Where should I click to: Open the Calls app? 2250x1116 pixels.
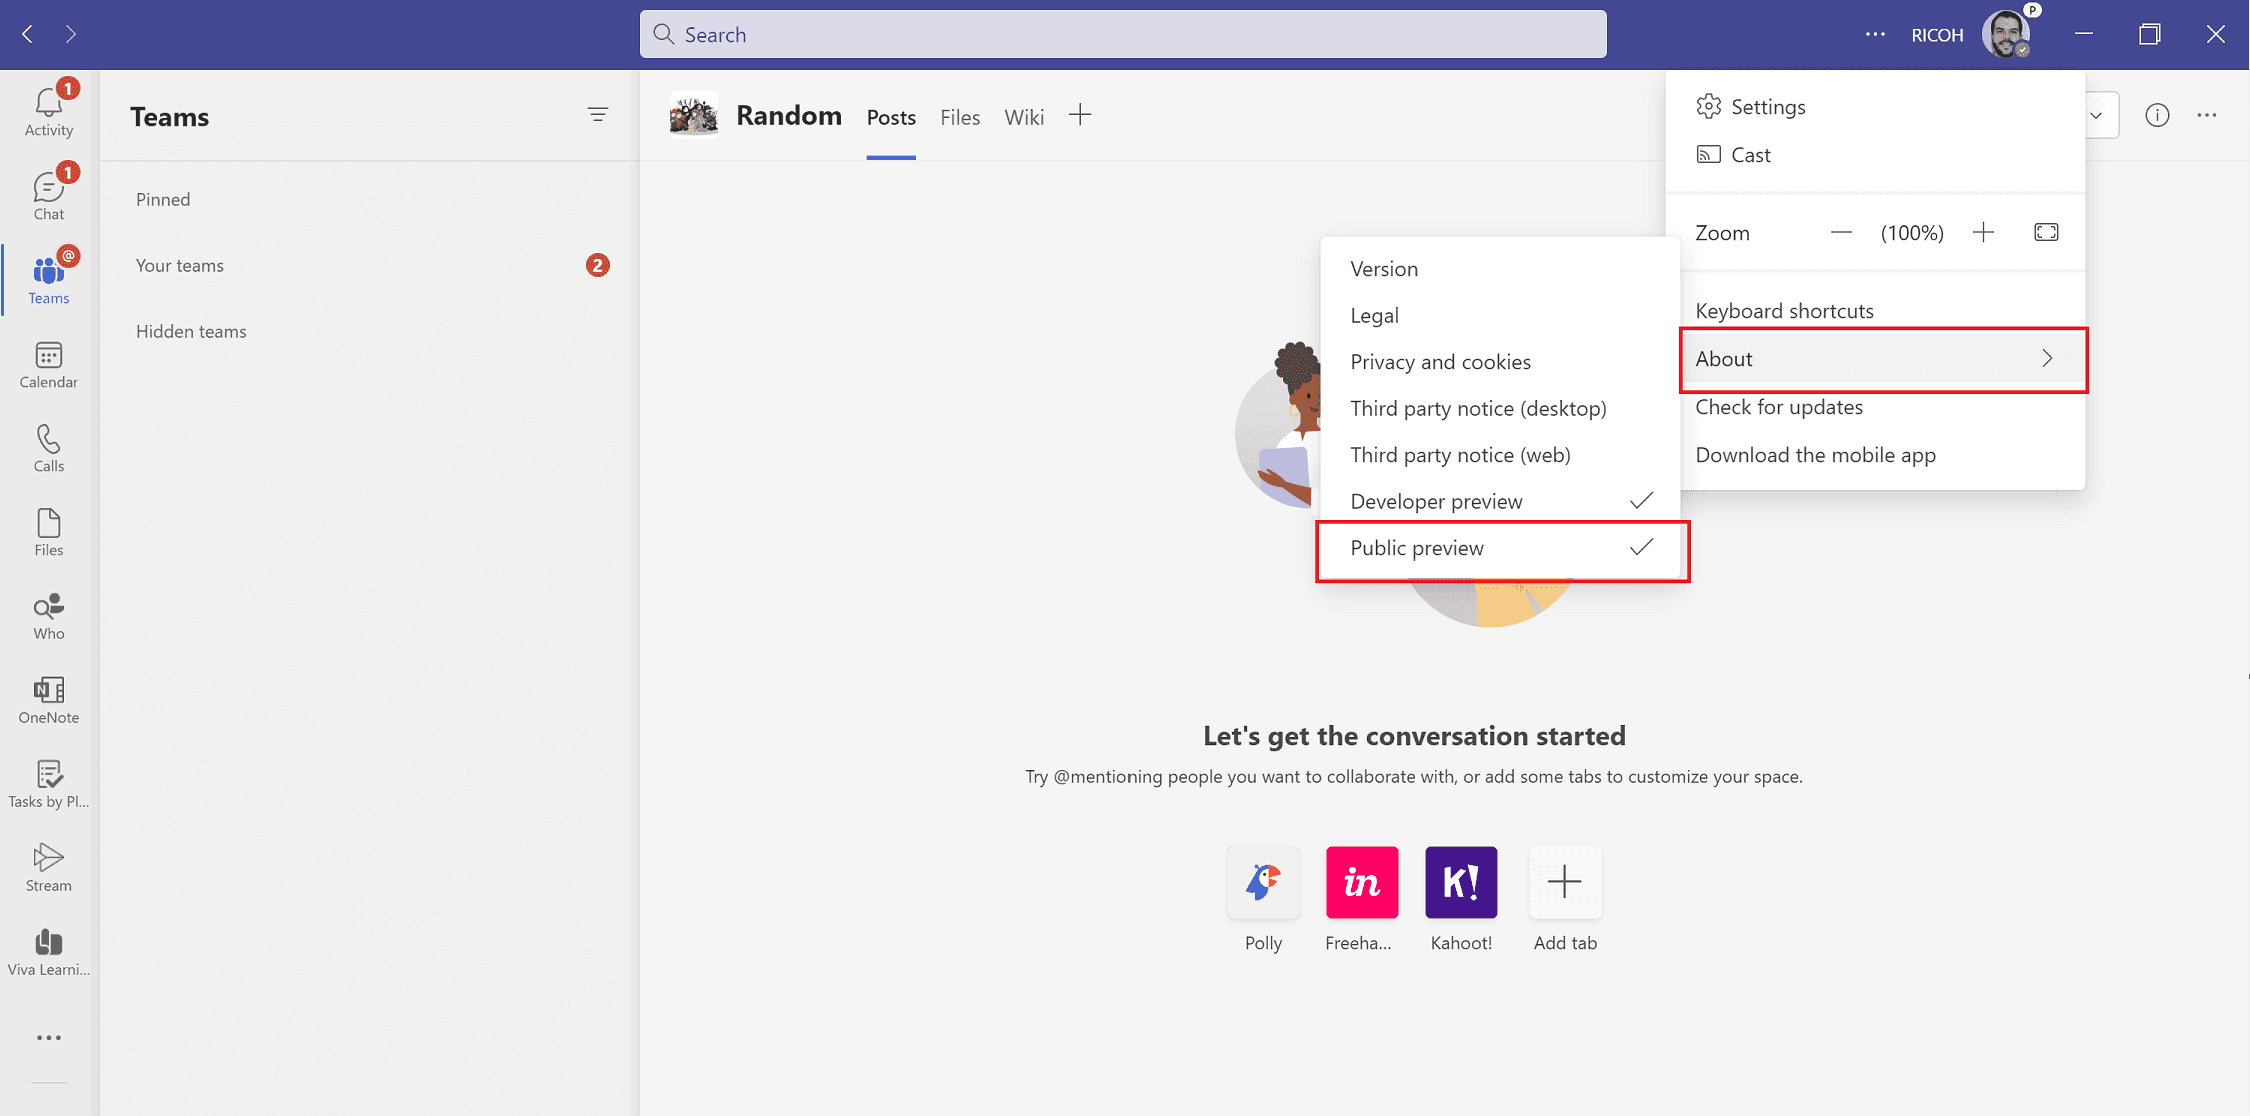point(49,448)
